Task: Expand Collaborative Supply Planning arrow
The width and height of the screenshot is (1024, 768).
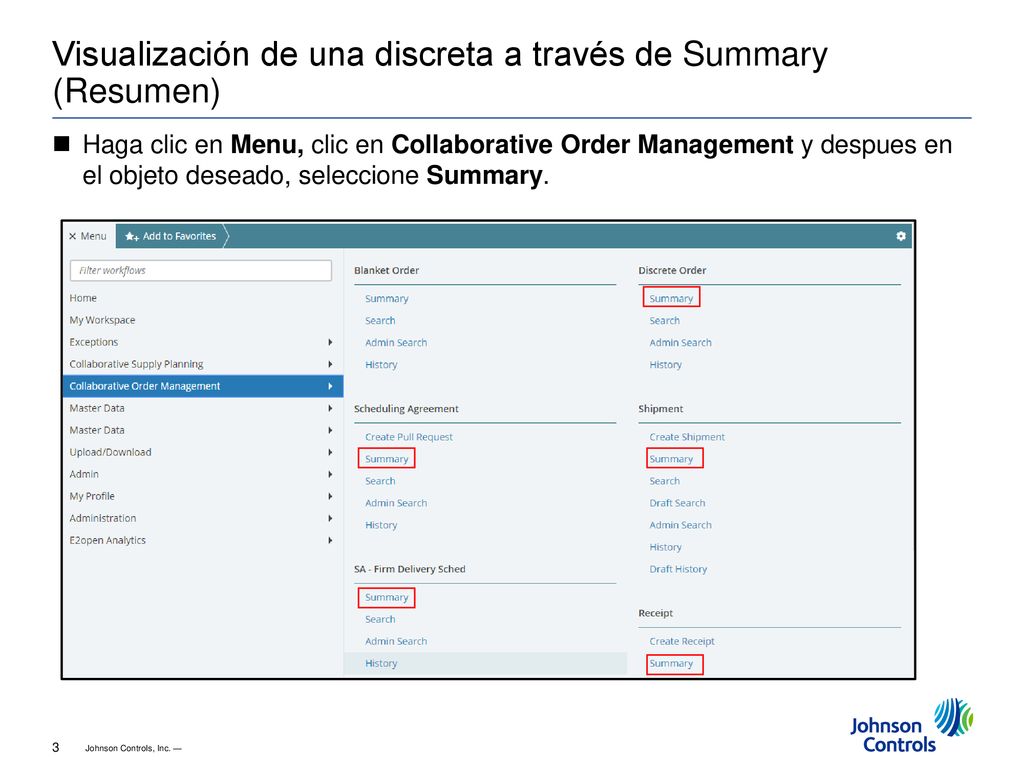Action: (330, 364)
